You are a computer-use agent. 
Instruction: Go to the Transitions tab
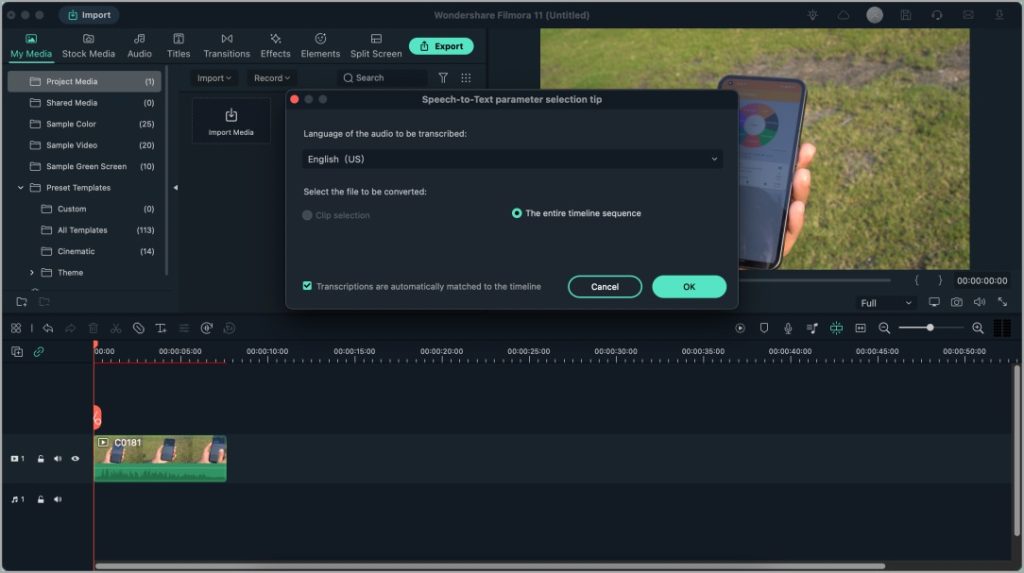[227, 46]
